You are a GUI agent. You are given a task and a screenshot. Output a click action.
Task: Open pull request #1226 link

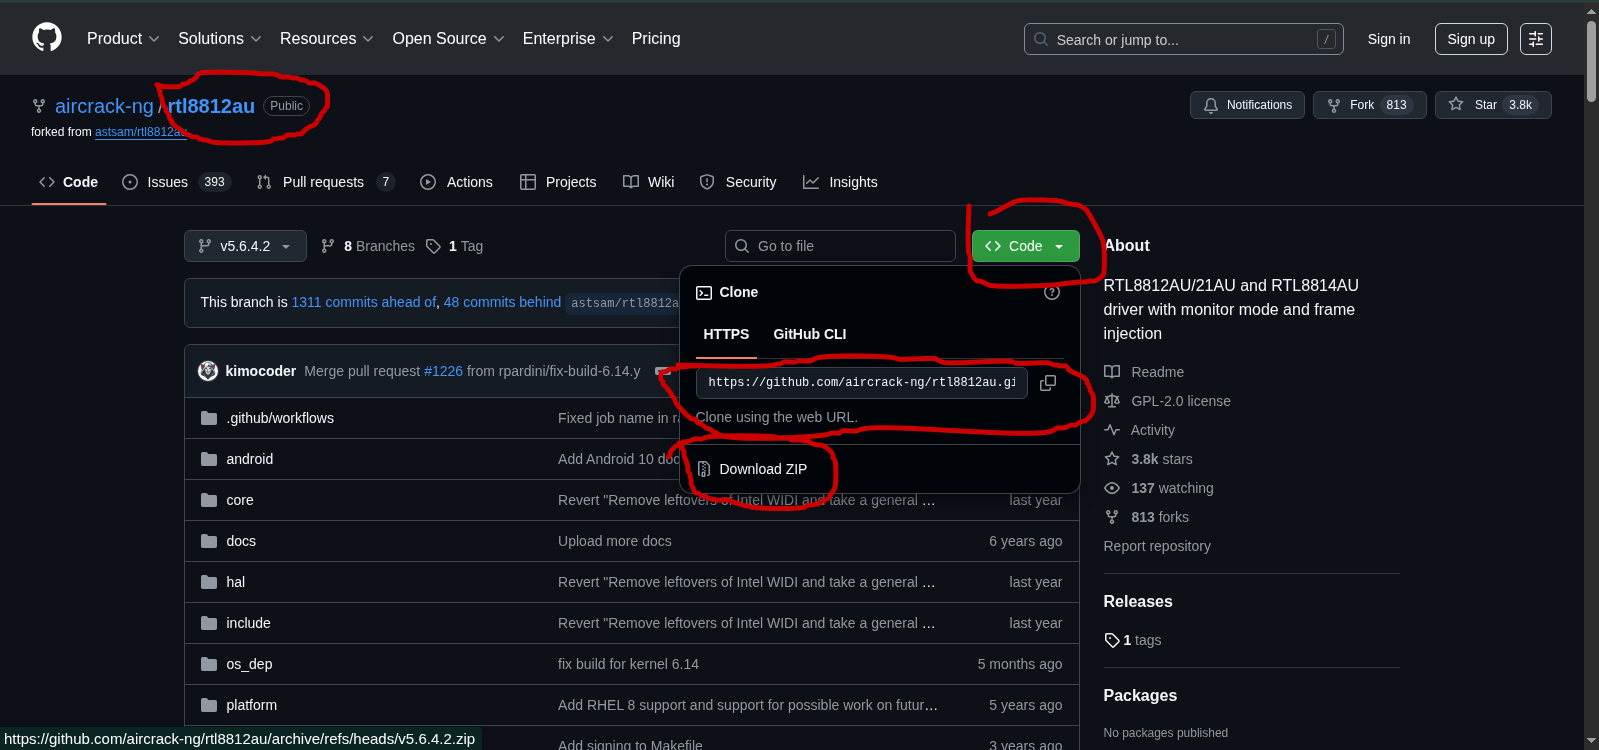(x=443, y=371)
